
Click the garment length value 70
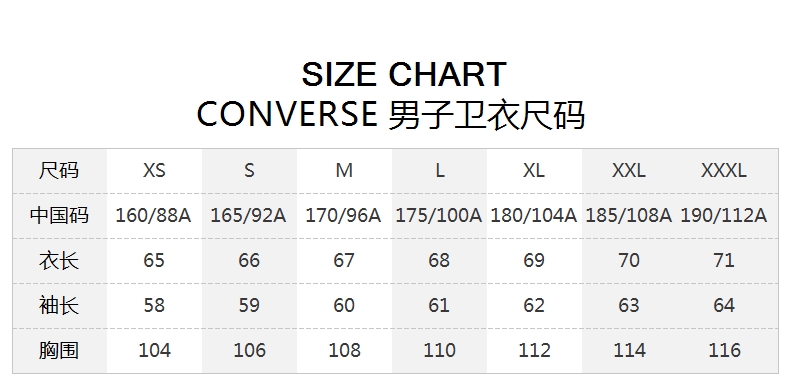[629, 261]
